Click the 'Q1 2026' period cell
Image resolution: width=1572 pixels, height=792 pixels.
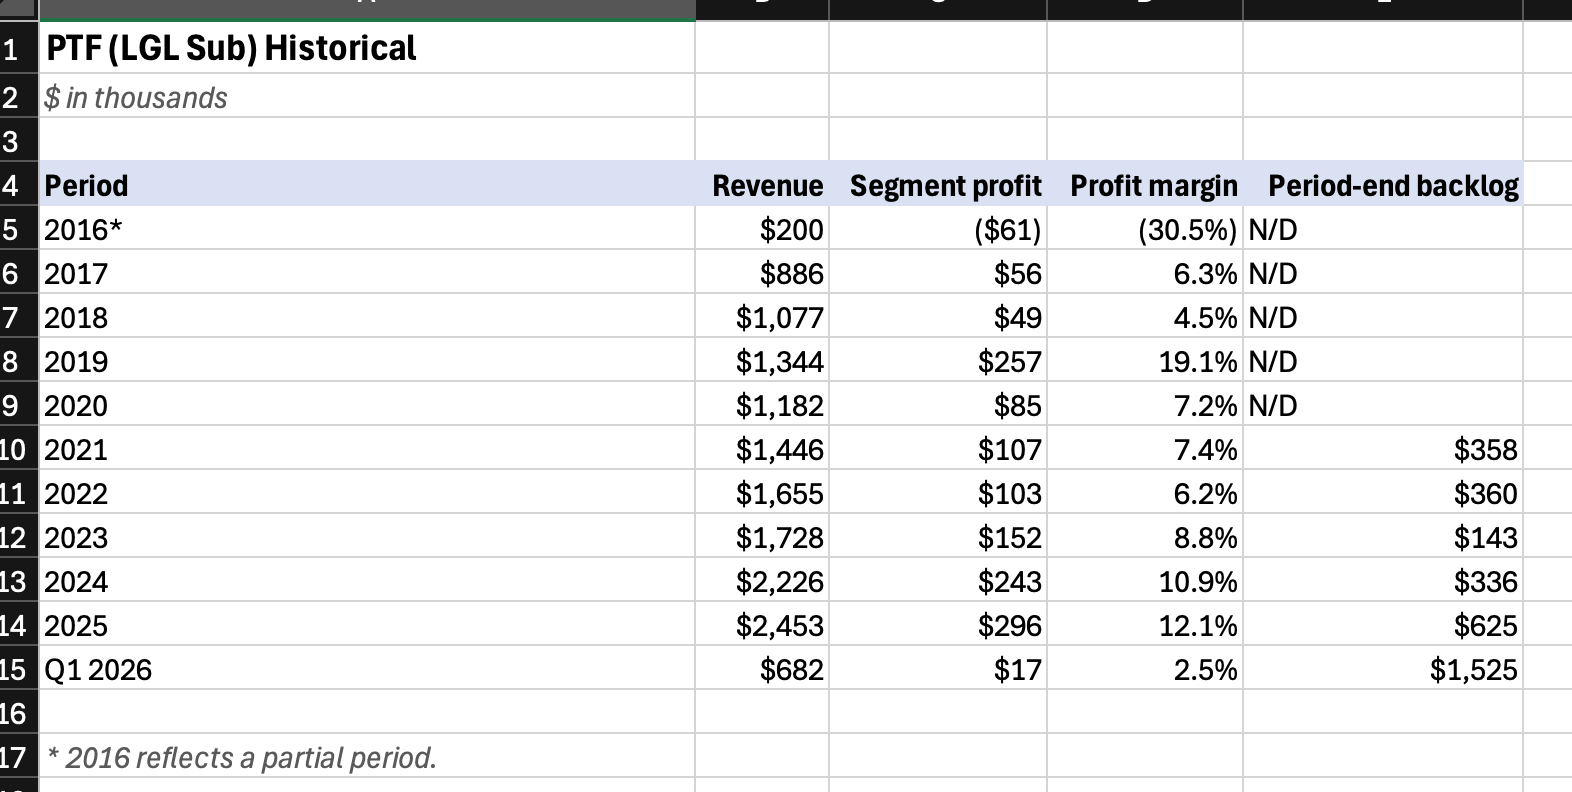click(367, 669)
